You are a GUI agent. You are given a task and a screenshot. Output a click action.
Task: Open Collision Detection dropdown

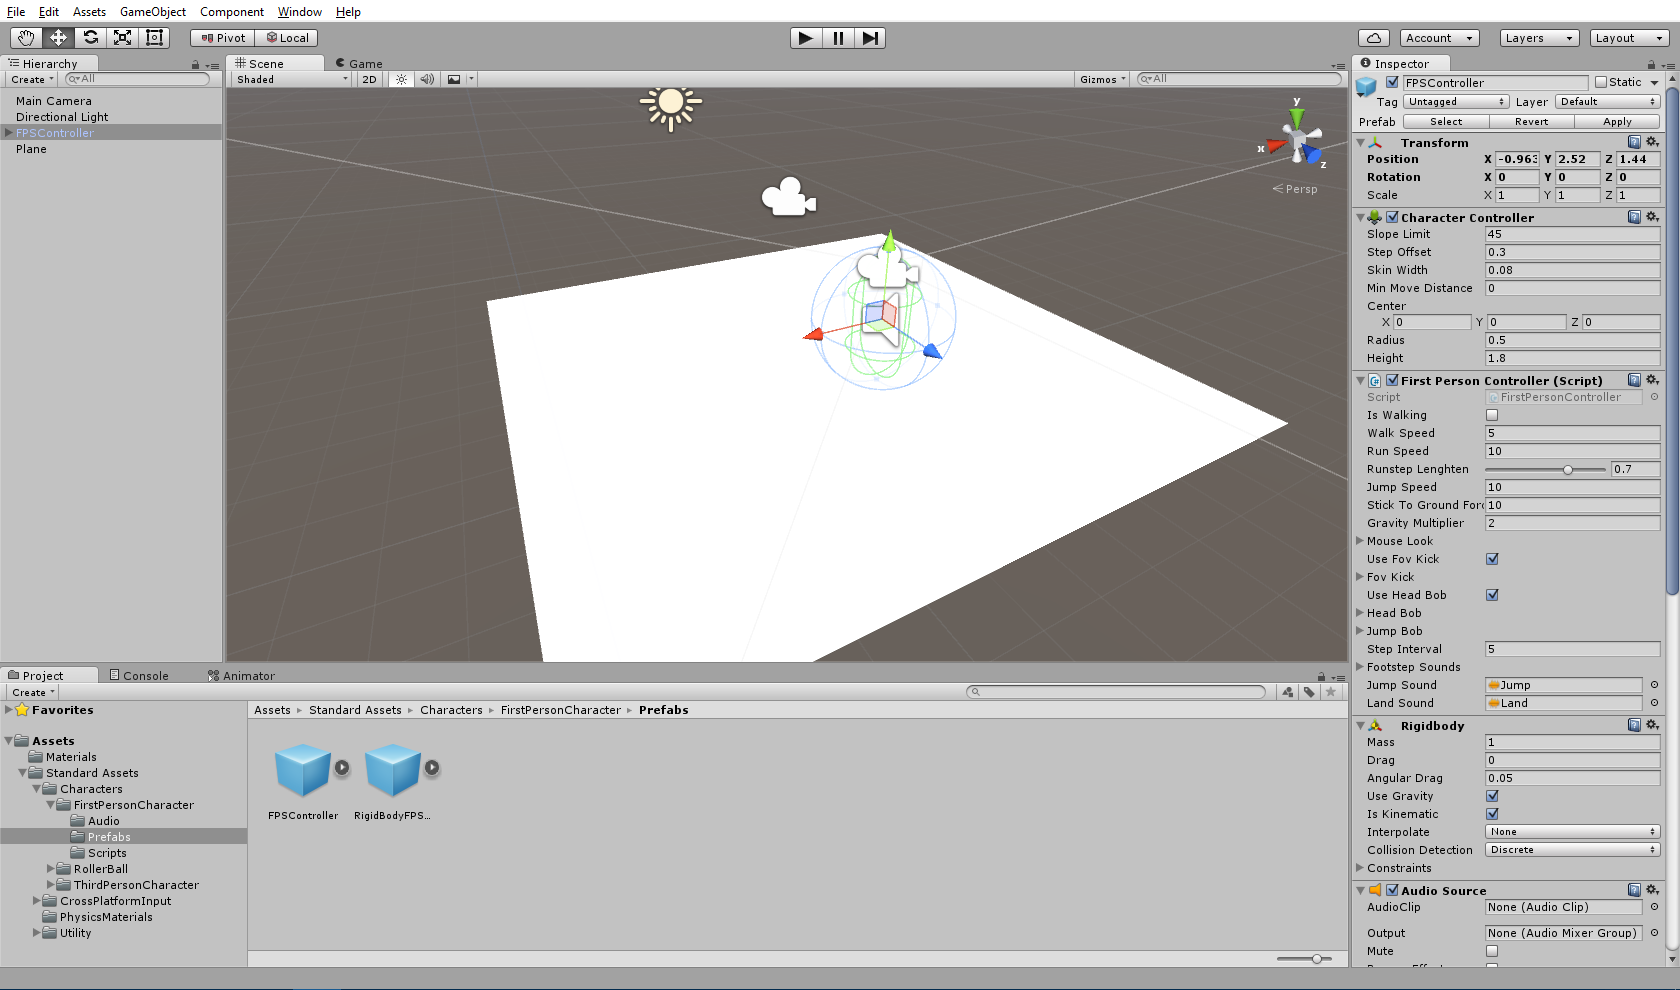point(1572,850)
